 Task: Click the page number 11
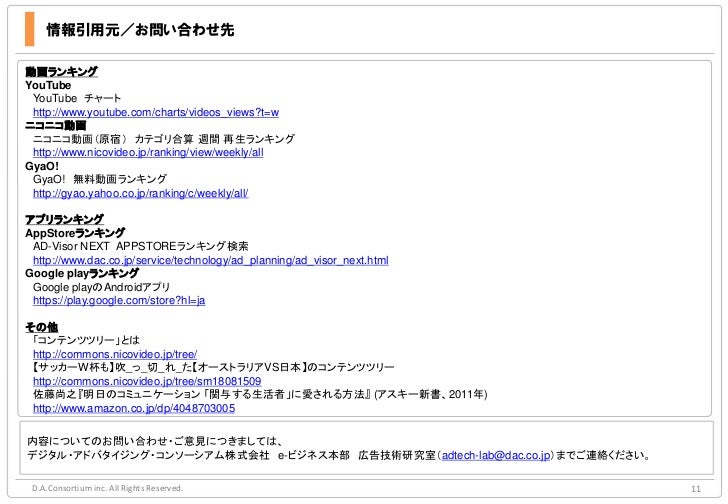tap(696, 489)
